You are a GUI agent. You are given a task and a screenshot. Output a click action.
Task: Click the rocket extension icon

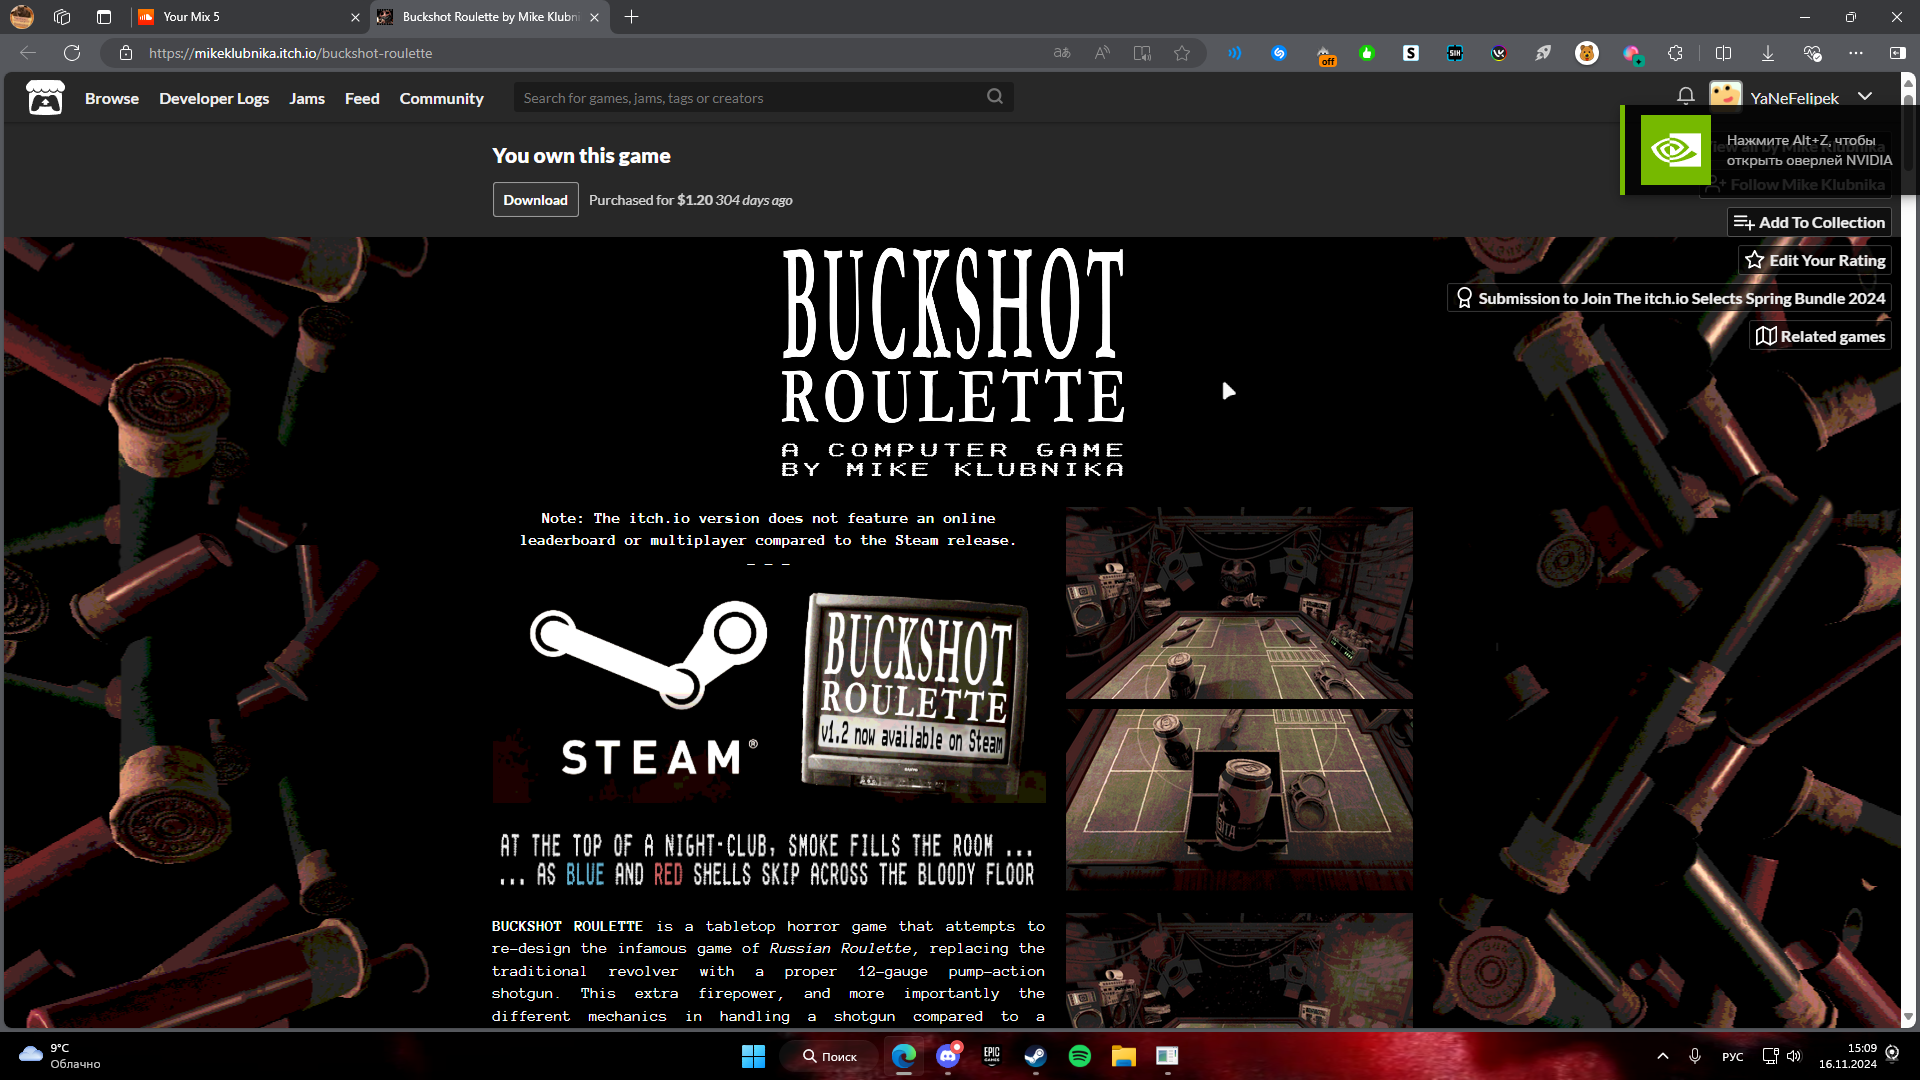(x=1543, y=53)
